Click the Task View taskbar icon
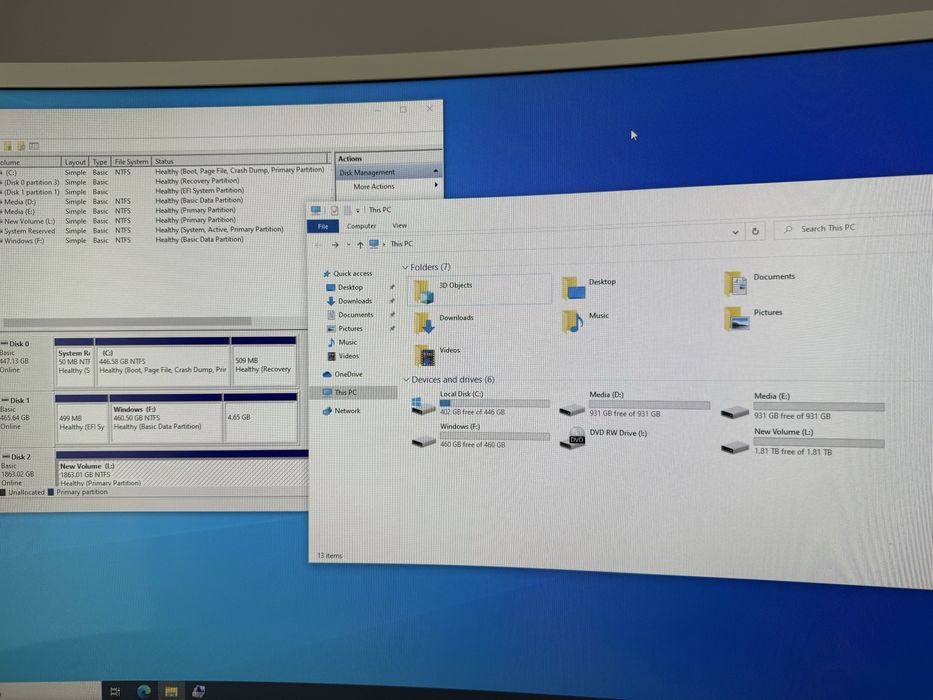This screenshot has height=700, width=933. pos(115,691)
